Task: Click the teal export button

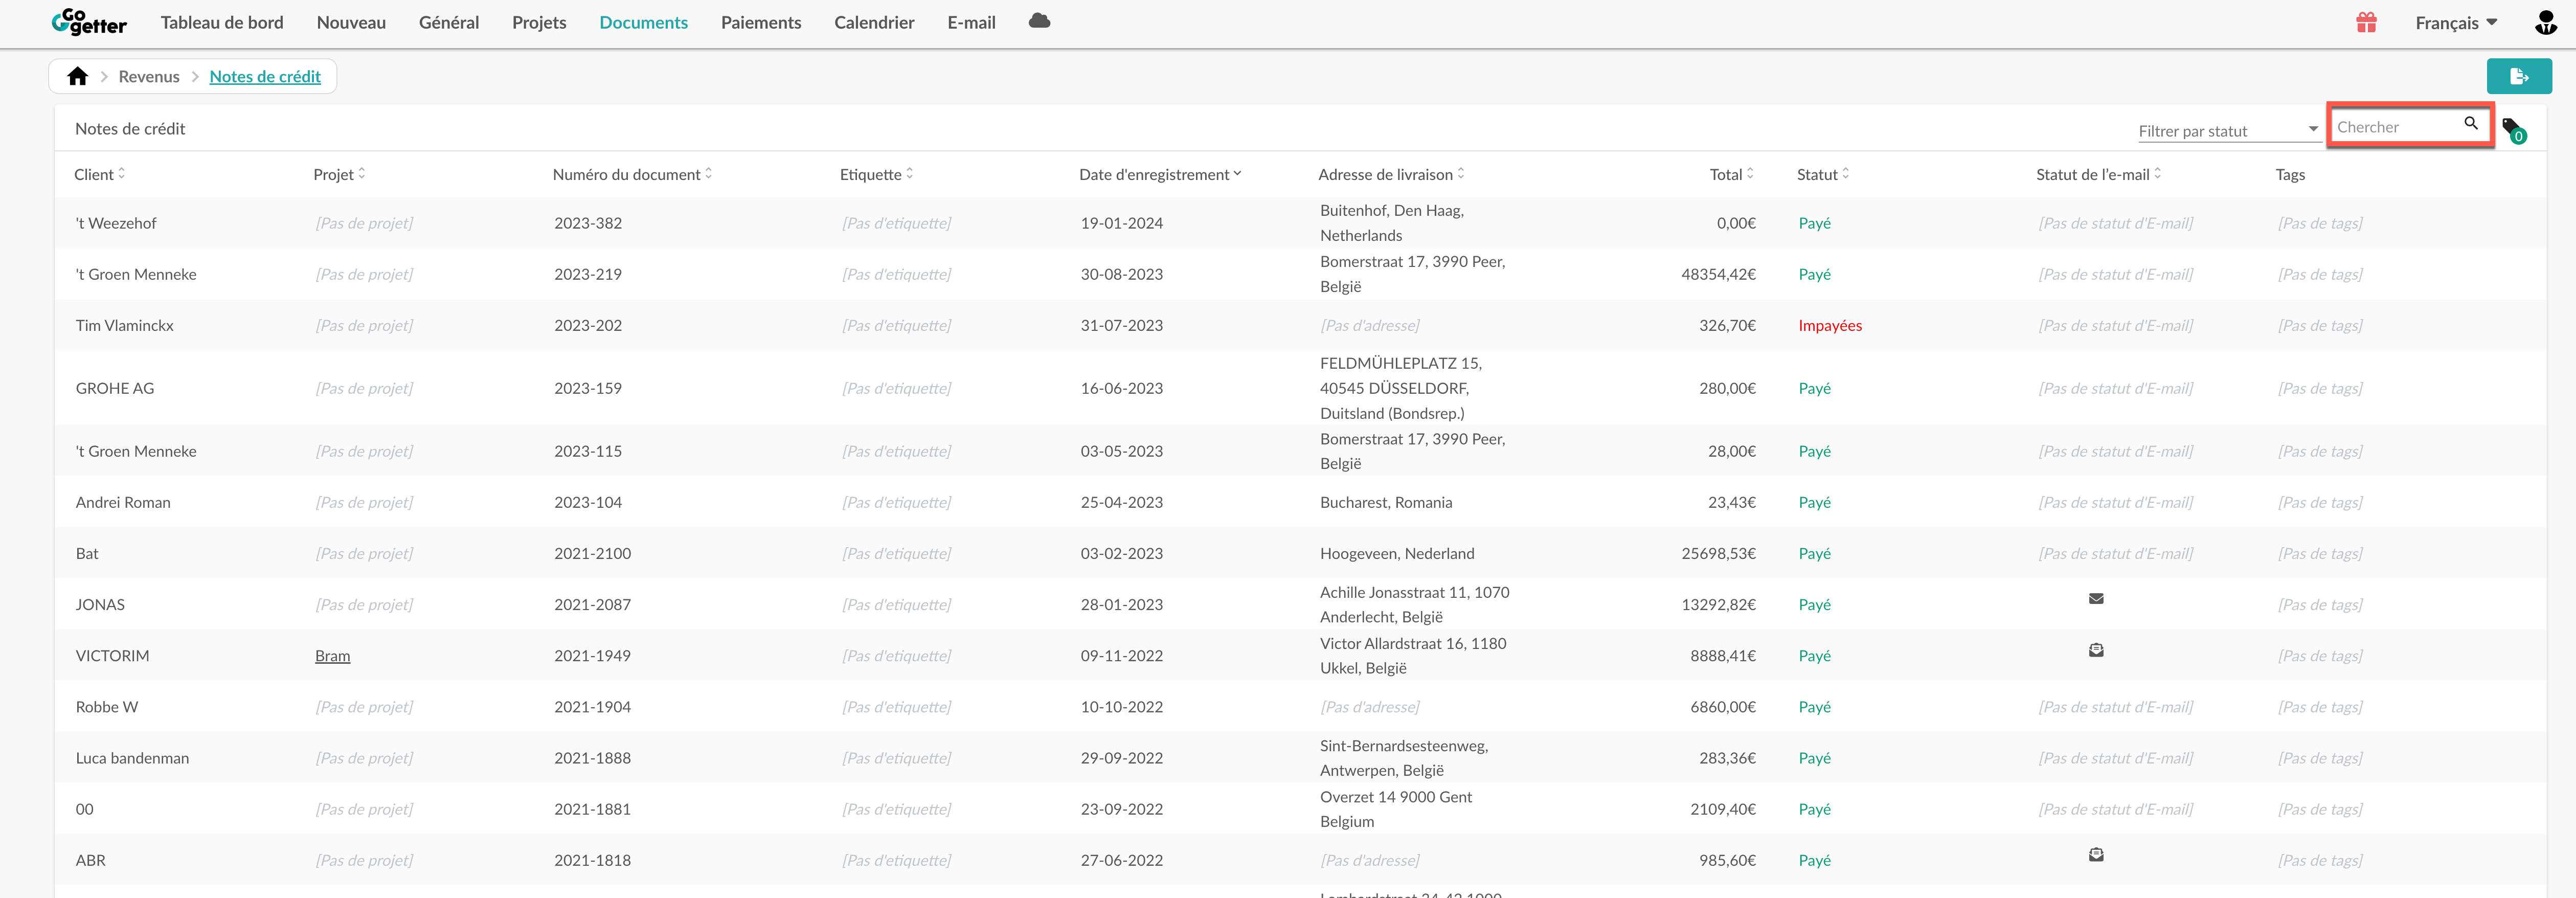Action: point(2519,76)
